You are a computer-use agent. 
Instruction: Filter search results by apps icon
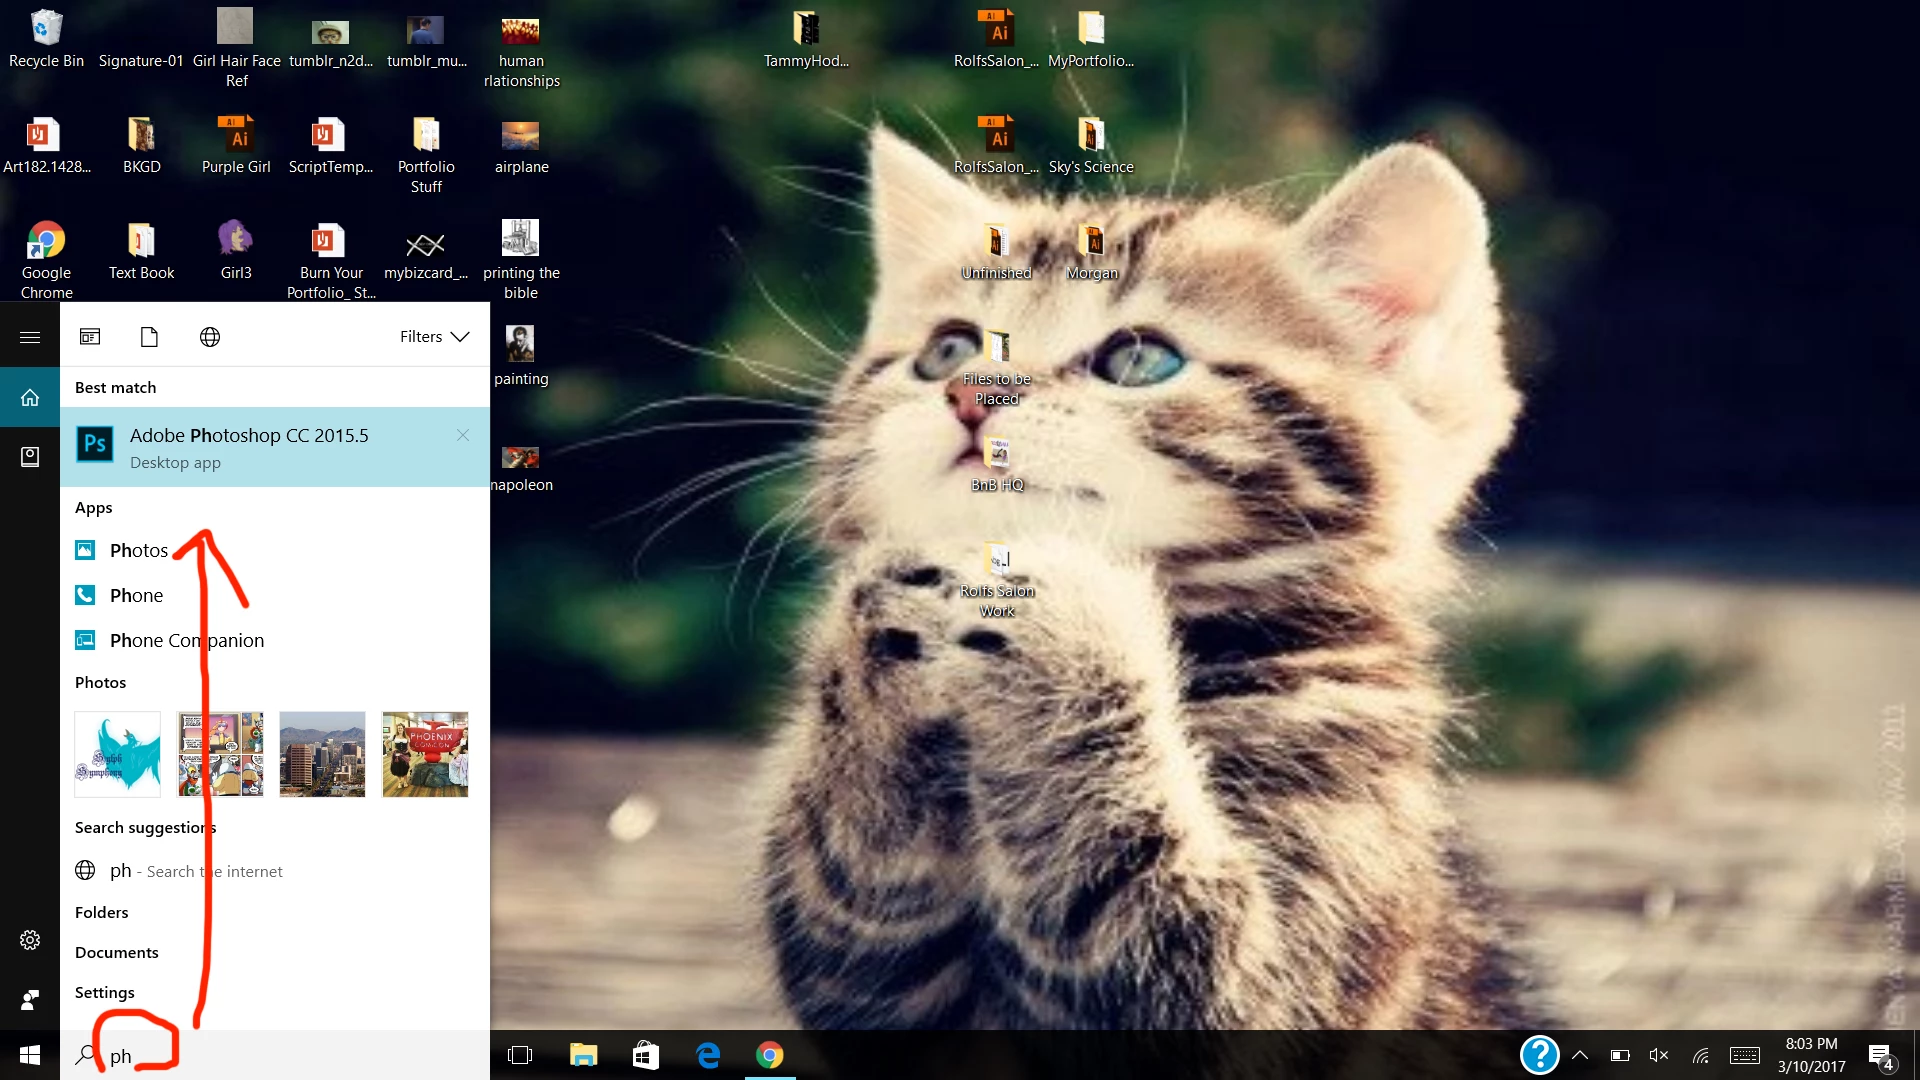tap(90, 337)
